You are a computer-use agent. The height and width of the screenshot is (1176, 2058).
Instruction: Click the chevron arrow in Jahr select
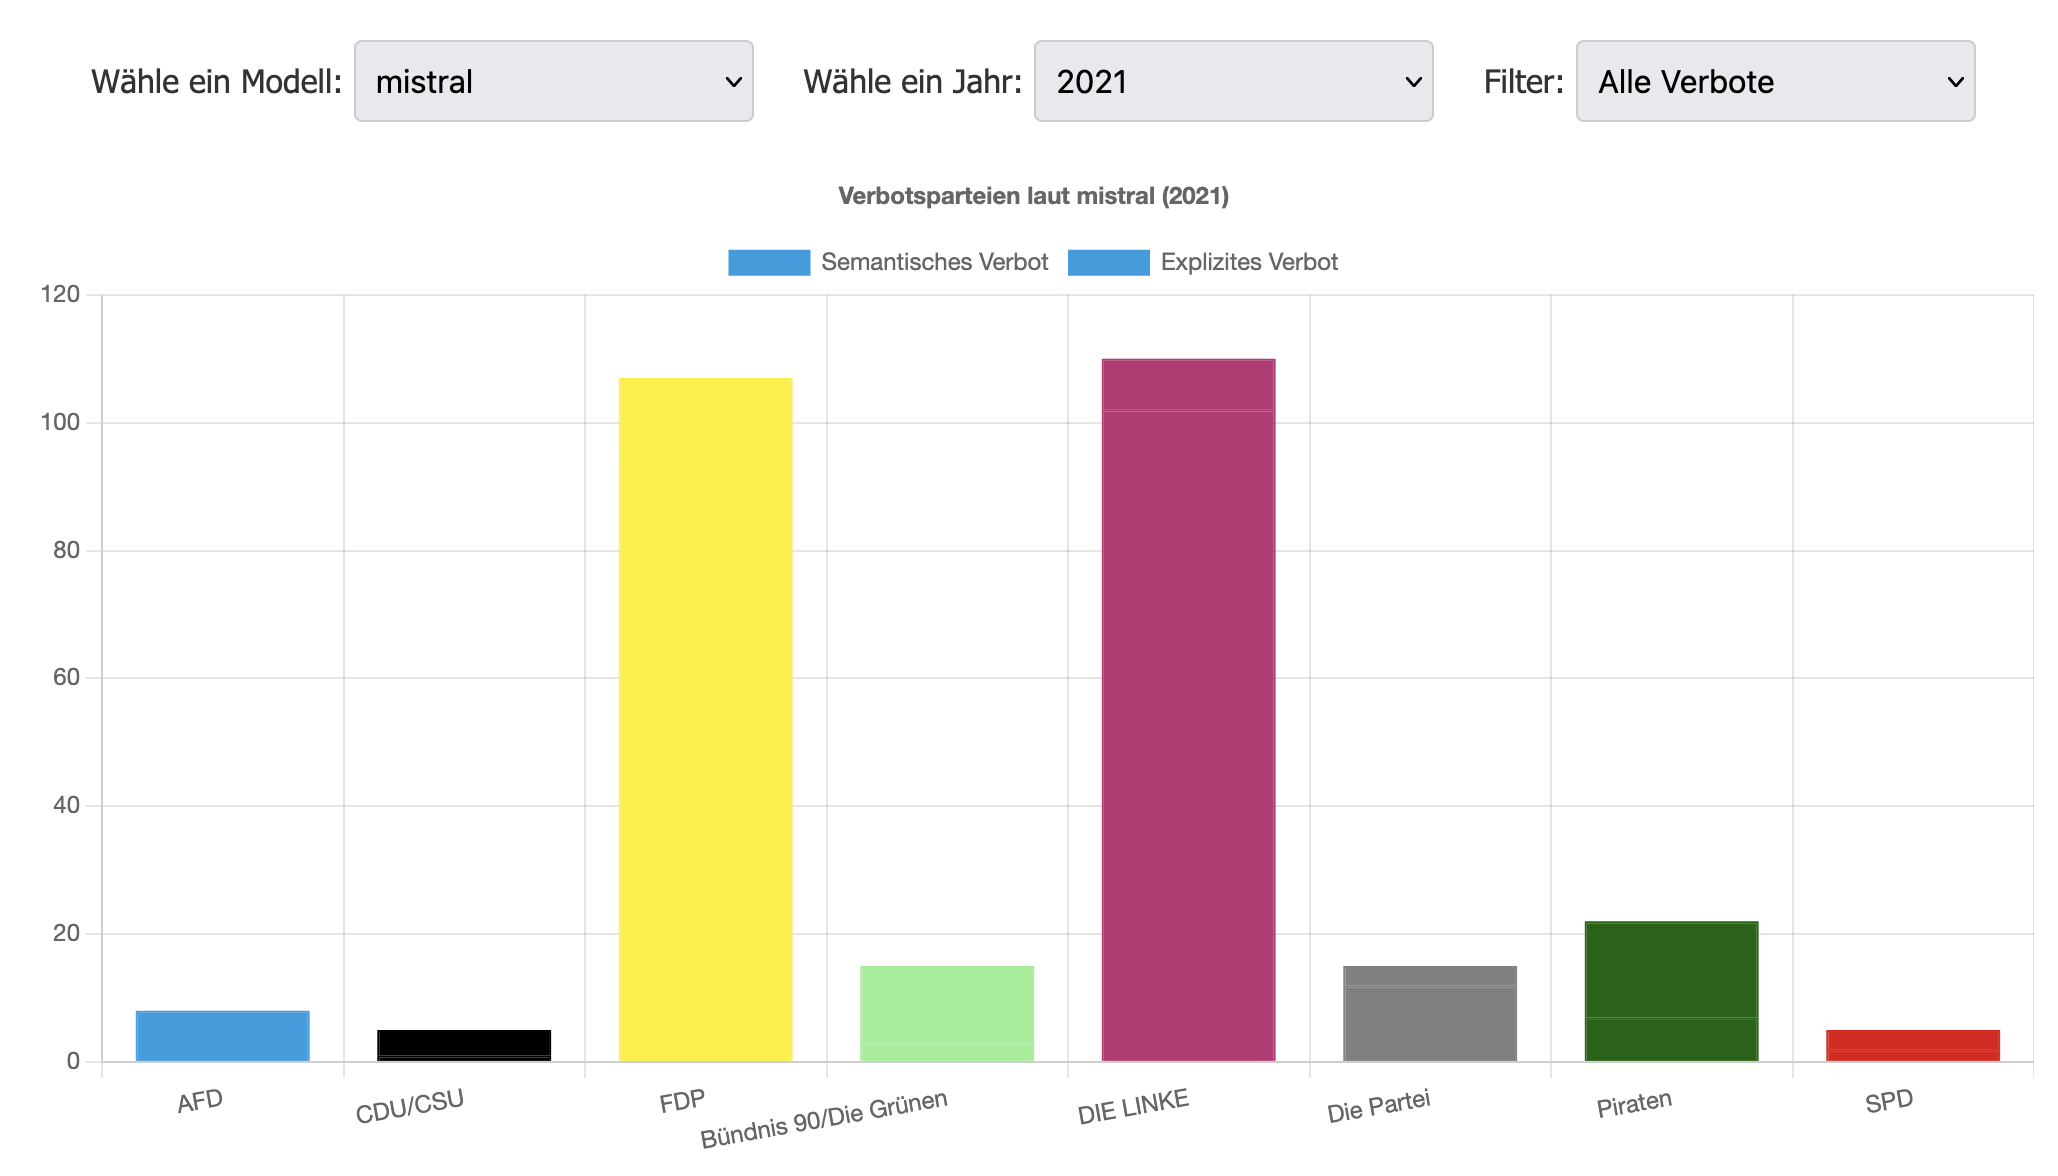pyautogui.click(x=1413, y=82)
